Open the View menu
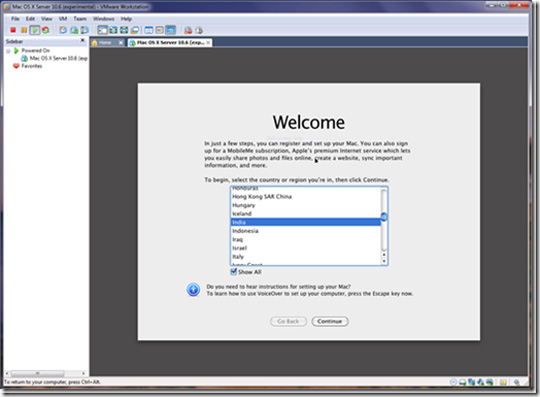Screen dimensions: 540x397 click(x=46, y=19)
